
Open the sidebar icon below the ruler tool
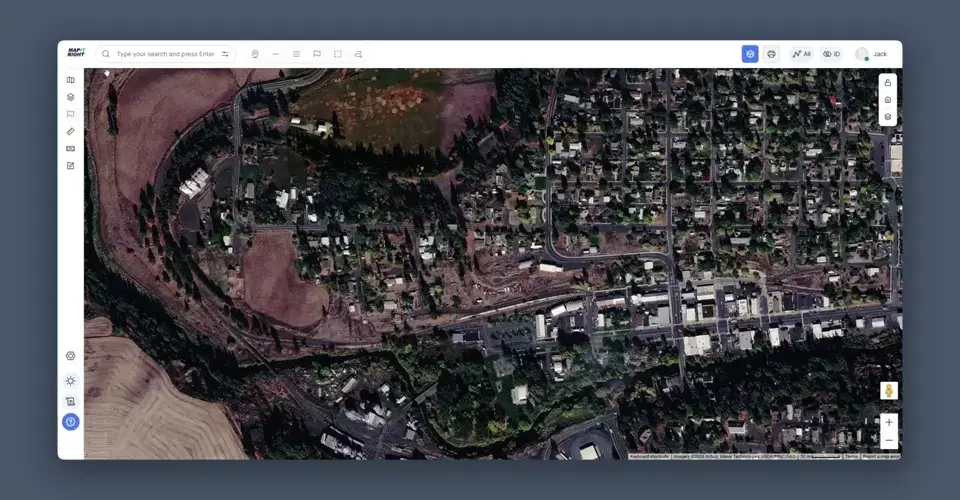pyautogui.click(x=70, y=148)
